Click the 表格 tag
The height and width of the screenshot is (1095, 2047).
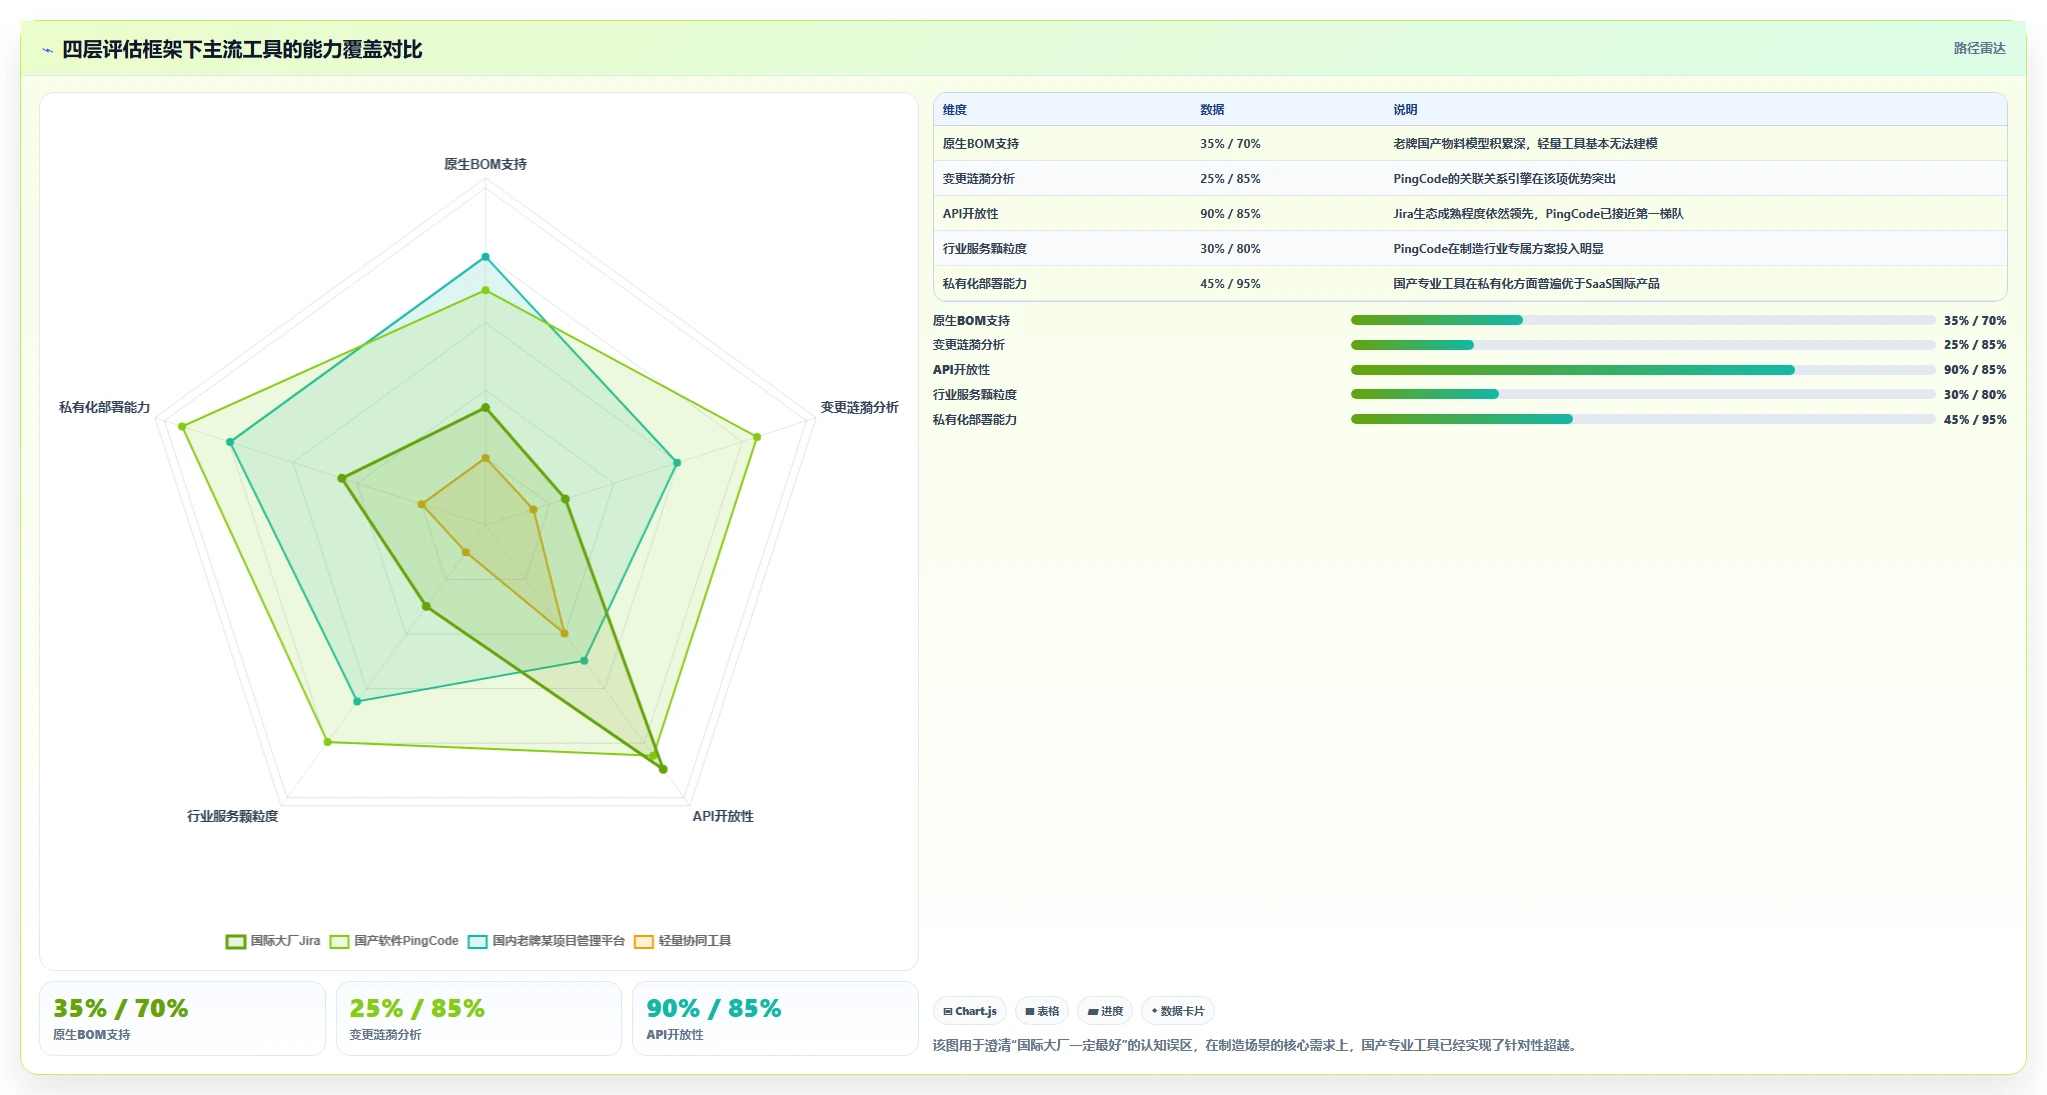[x=1042, y=1011]
